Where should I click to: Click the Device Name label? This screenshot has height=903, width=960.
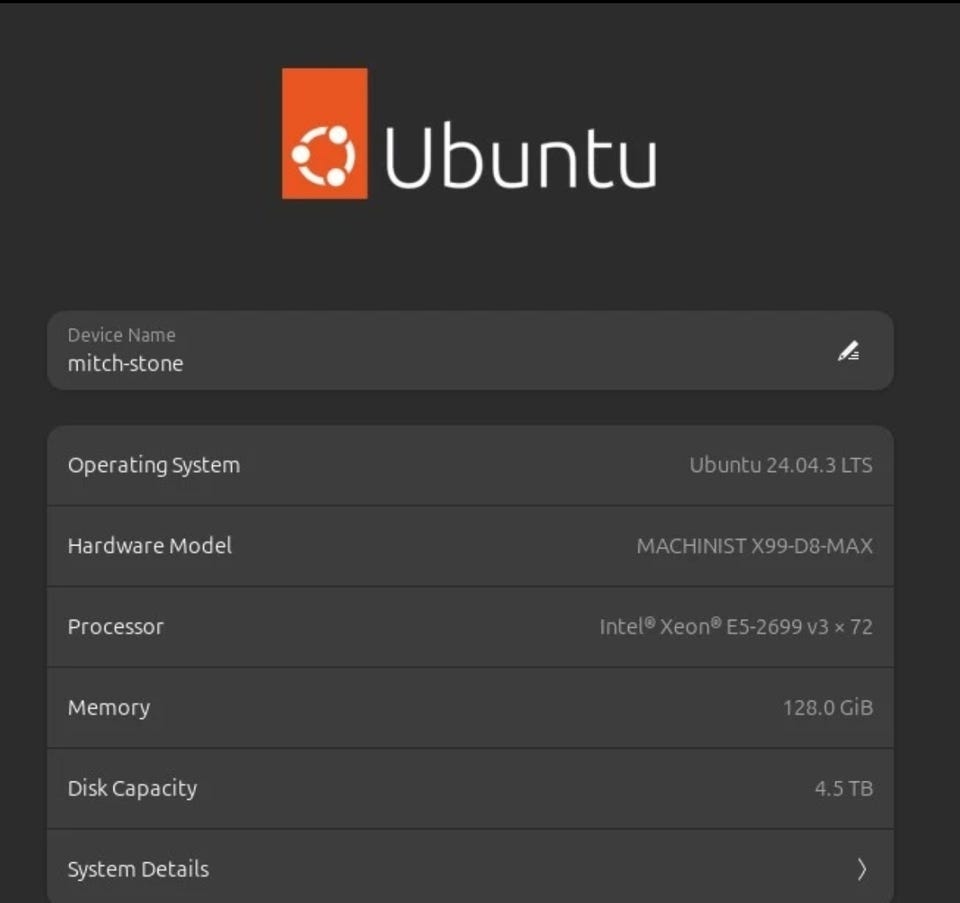[x=121, y=335]
